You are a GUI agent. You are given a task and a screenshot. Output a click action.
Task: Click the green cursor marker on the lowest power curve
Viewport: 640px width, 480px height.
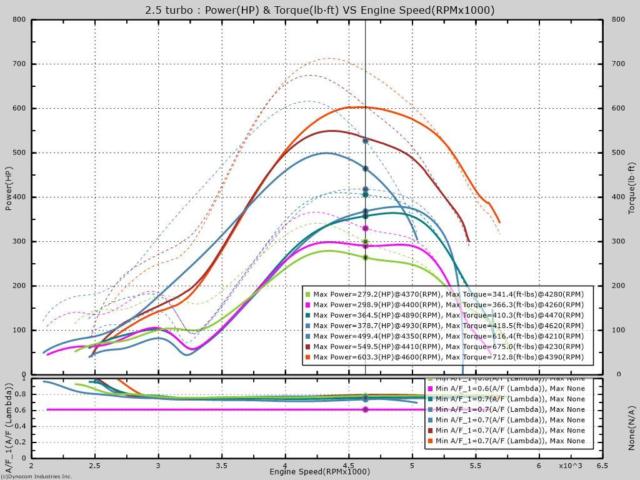coord(365,257)
